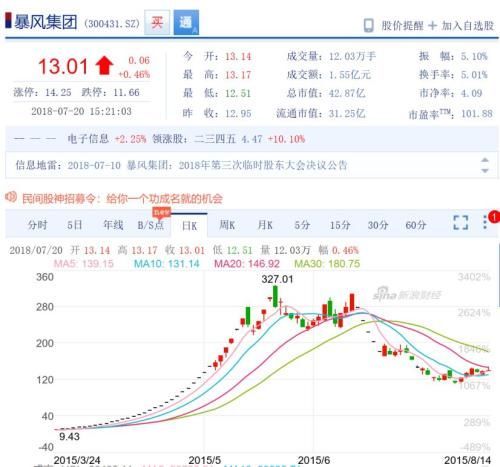Switch to the 60分 minute chart tab
This screenshot has height=467, width=500.
[x=416, y=225]
